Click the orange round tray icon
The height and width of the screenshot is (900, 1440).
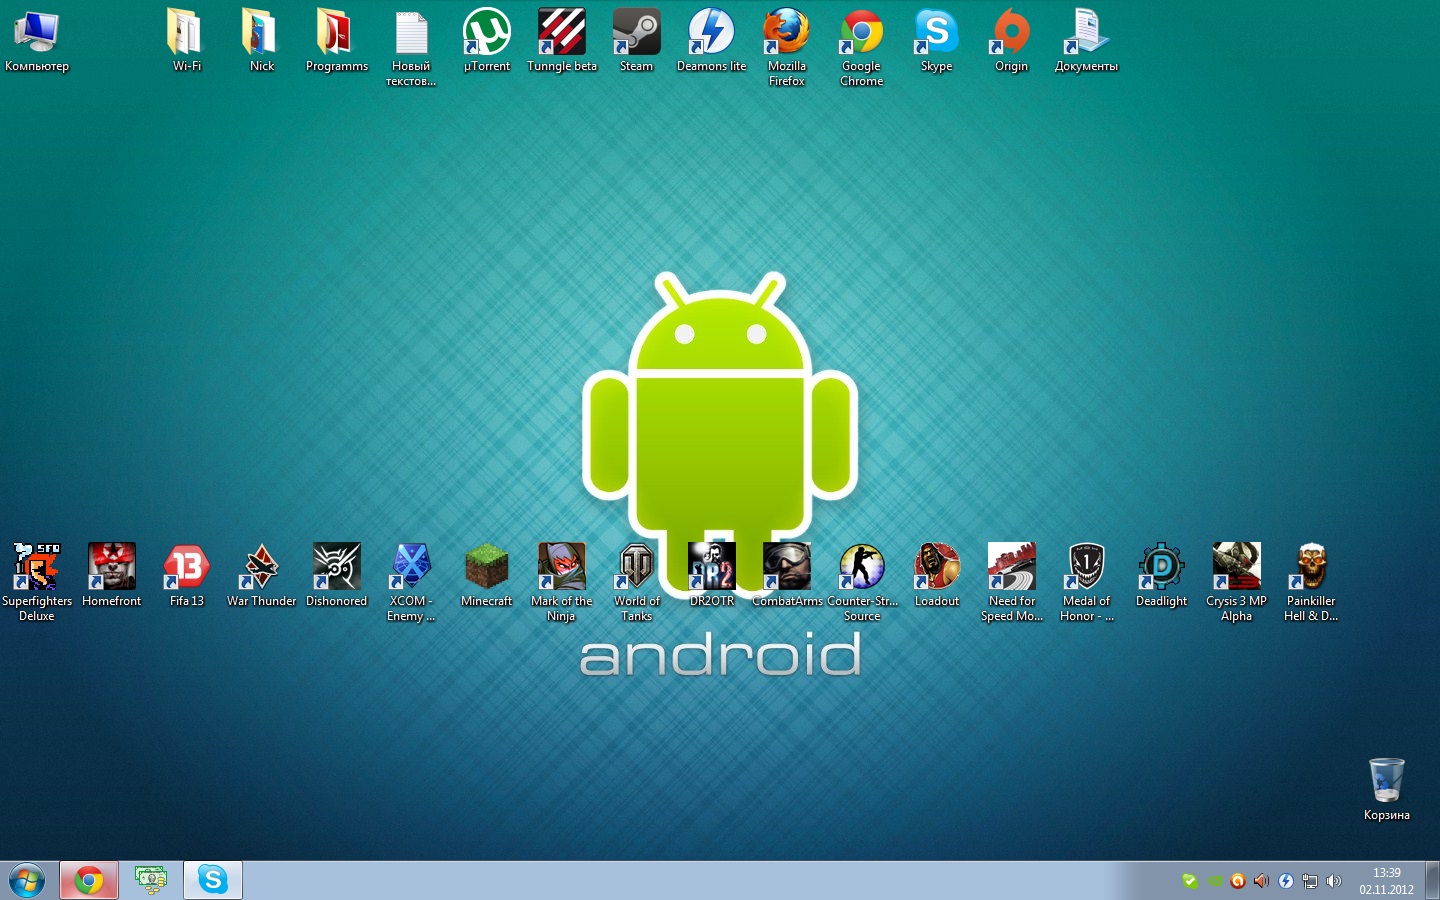pyautogui.click(x=1238, y=881)
